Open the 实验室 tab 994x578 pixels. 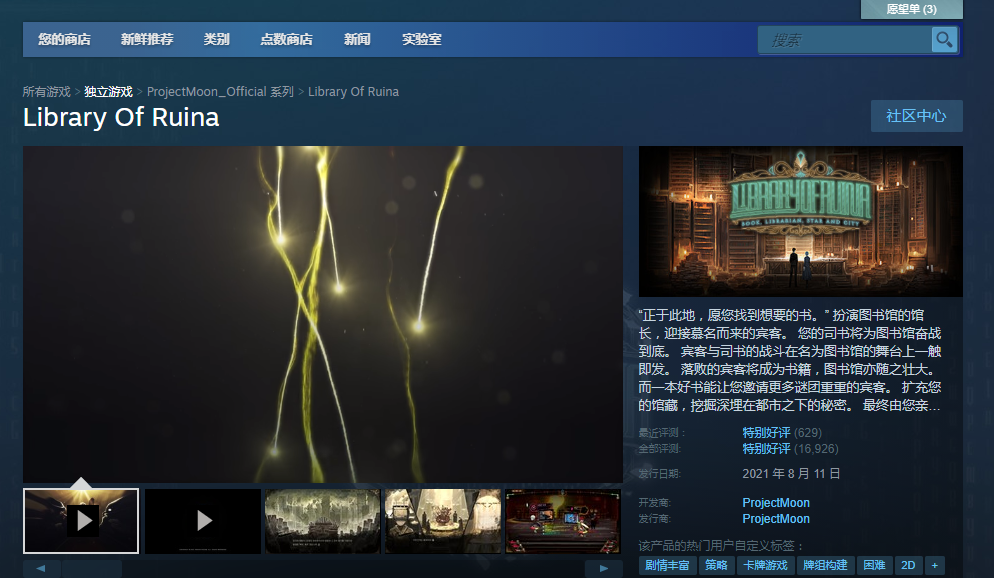click(x=422, y=39)
